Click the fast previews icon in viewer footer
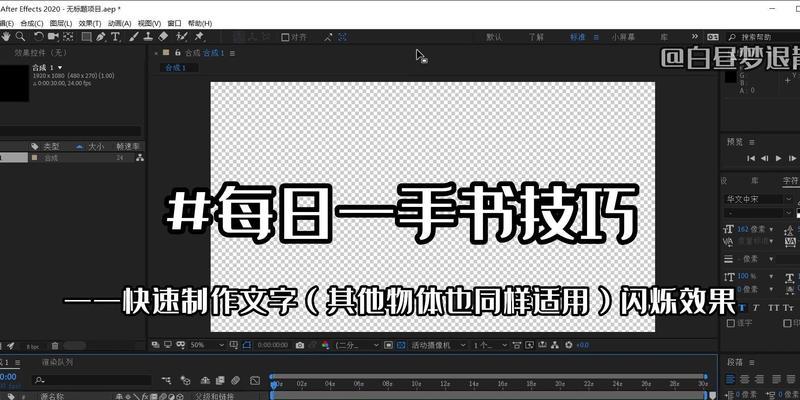The height and width of the screenshot is (400, 800). (530, 345)
